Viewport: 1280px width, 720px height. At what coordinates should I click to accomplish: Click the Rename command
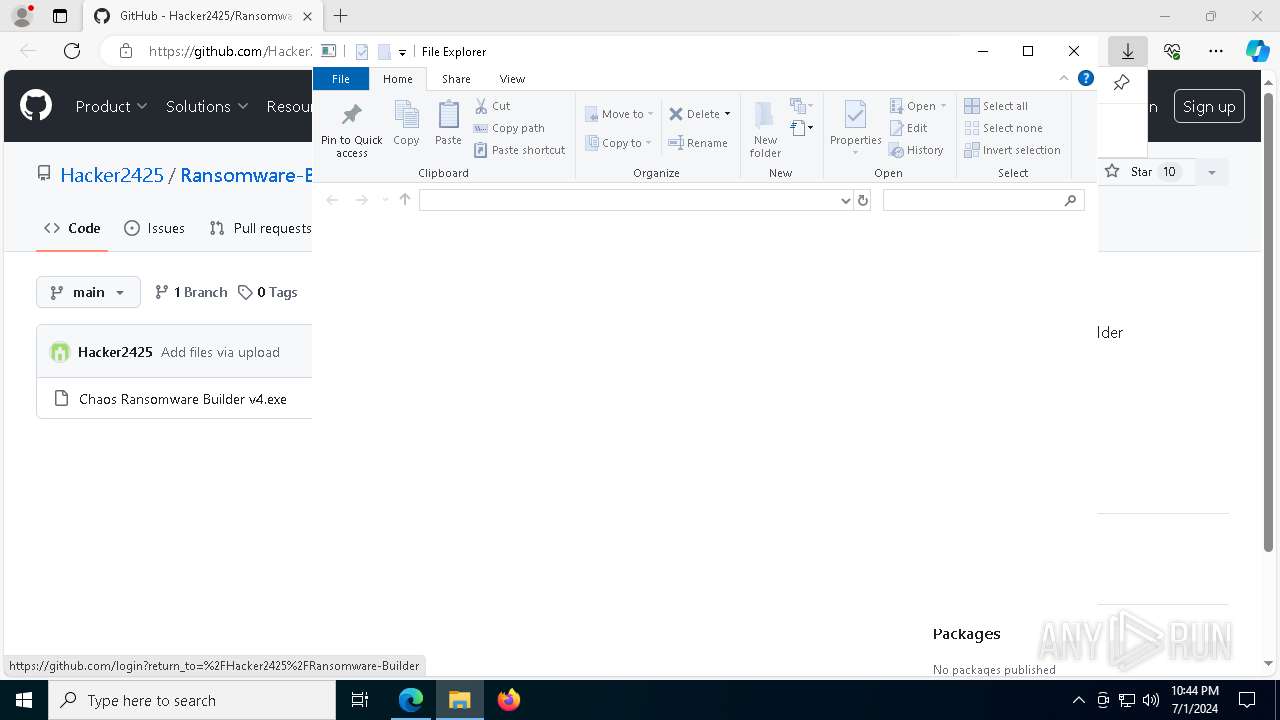coord(698,143)
